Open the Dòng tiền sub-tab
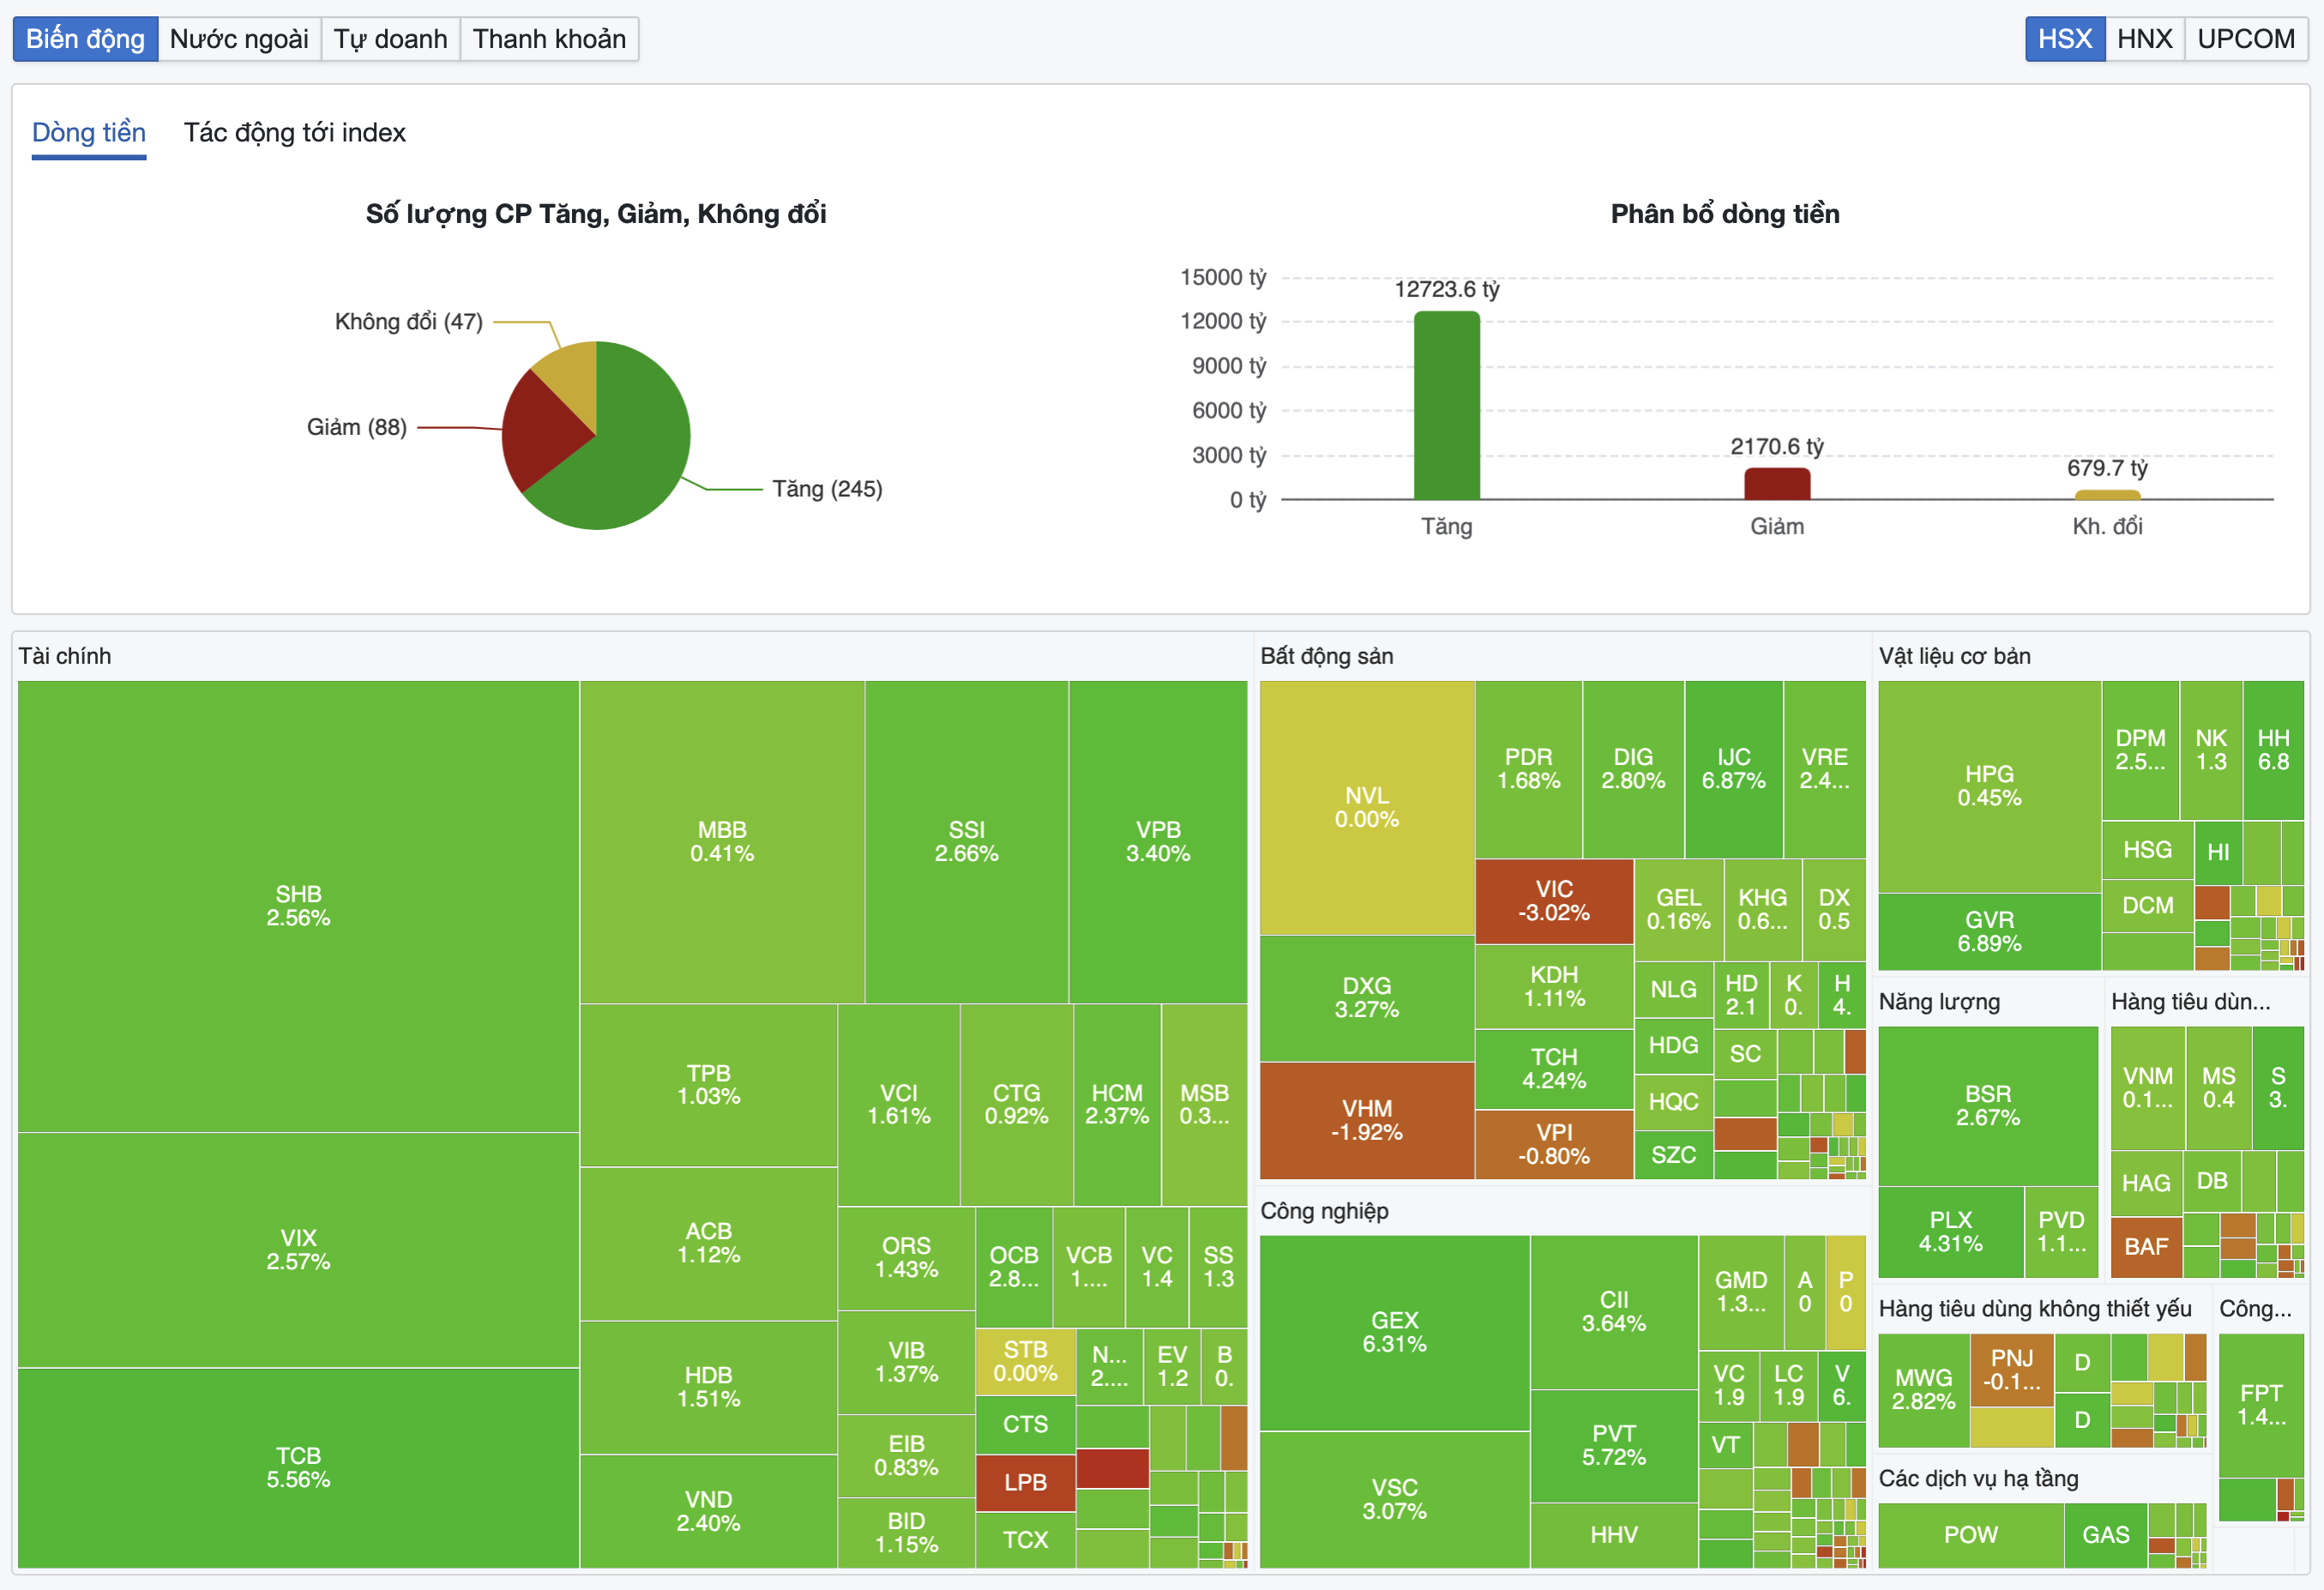Image resolution: width=2324 pixels, height=1590 pixels. pyautogui.click(x=89, y=133)
